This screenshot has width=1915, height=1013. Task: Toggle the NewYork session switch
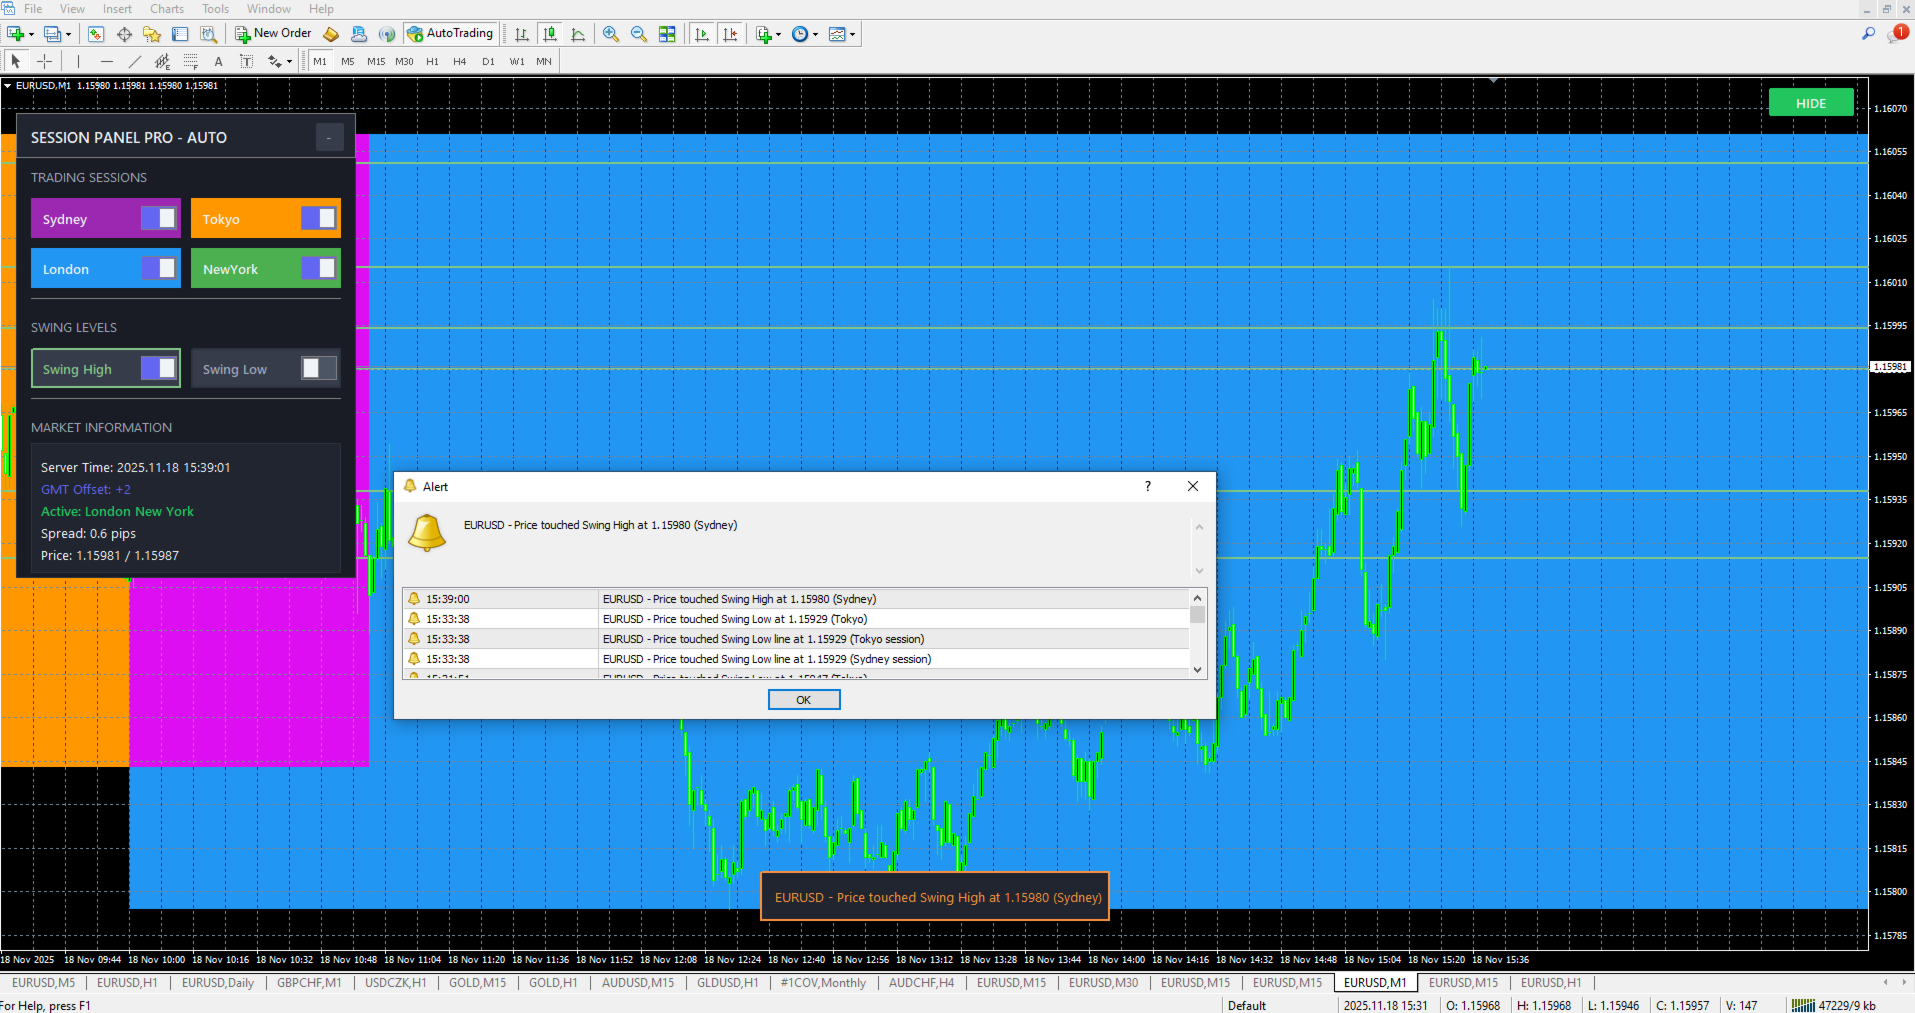pos(318,268)
